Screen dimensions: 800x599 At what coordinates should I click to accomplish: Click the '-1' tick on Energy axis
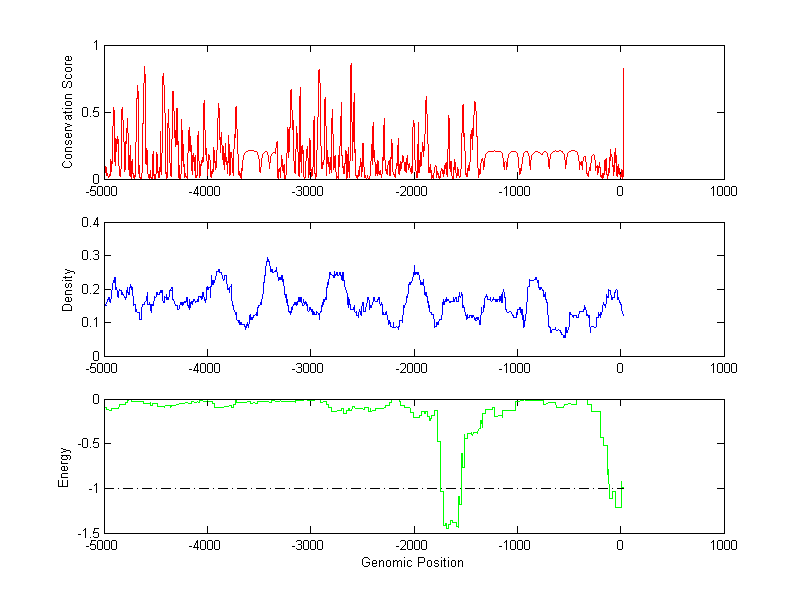click(91, 489)
